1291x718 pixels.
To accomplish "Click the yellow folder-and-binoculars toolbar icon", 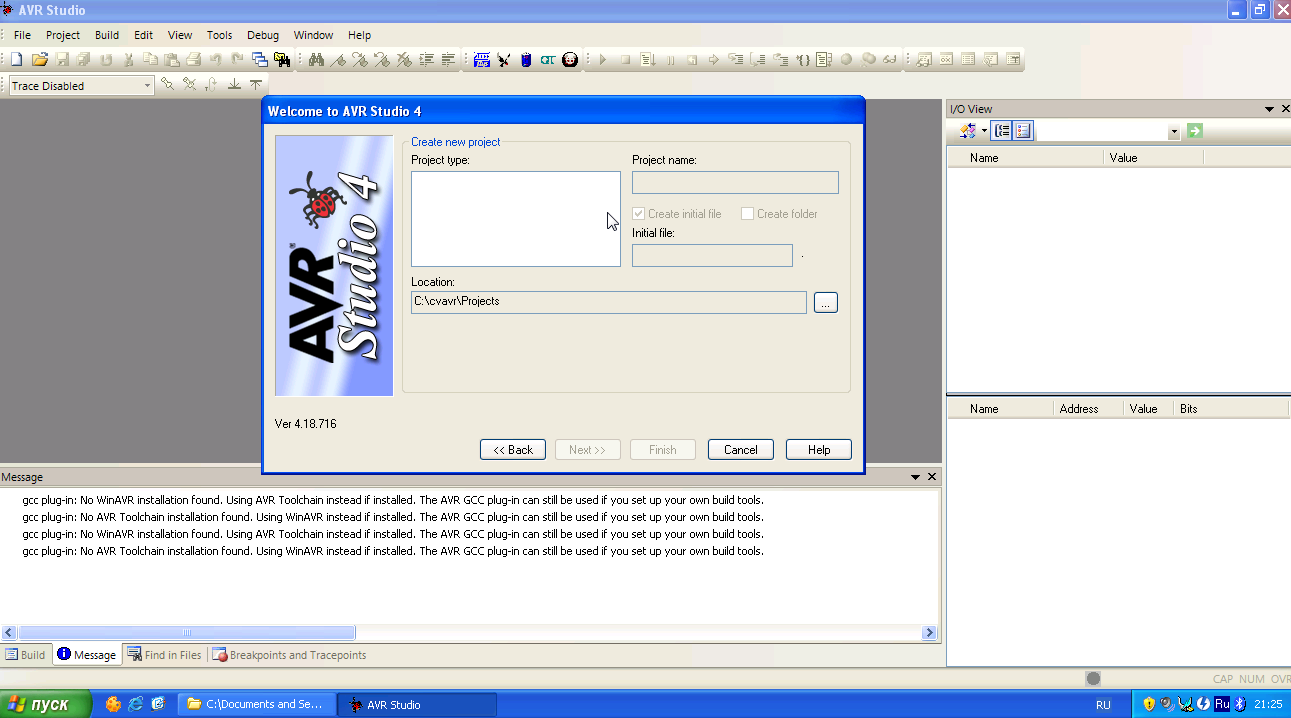I will pos(282,60).
